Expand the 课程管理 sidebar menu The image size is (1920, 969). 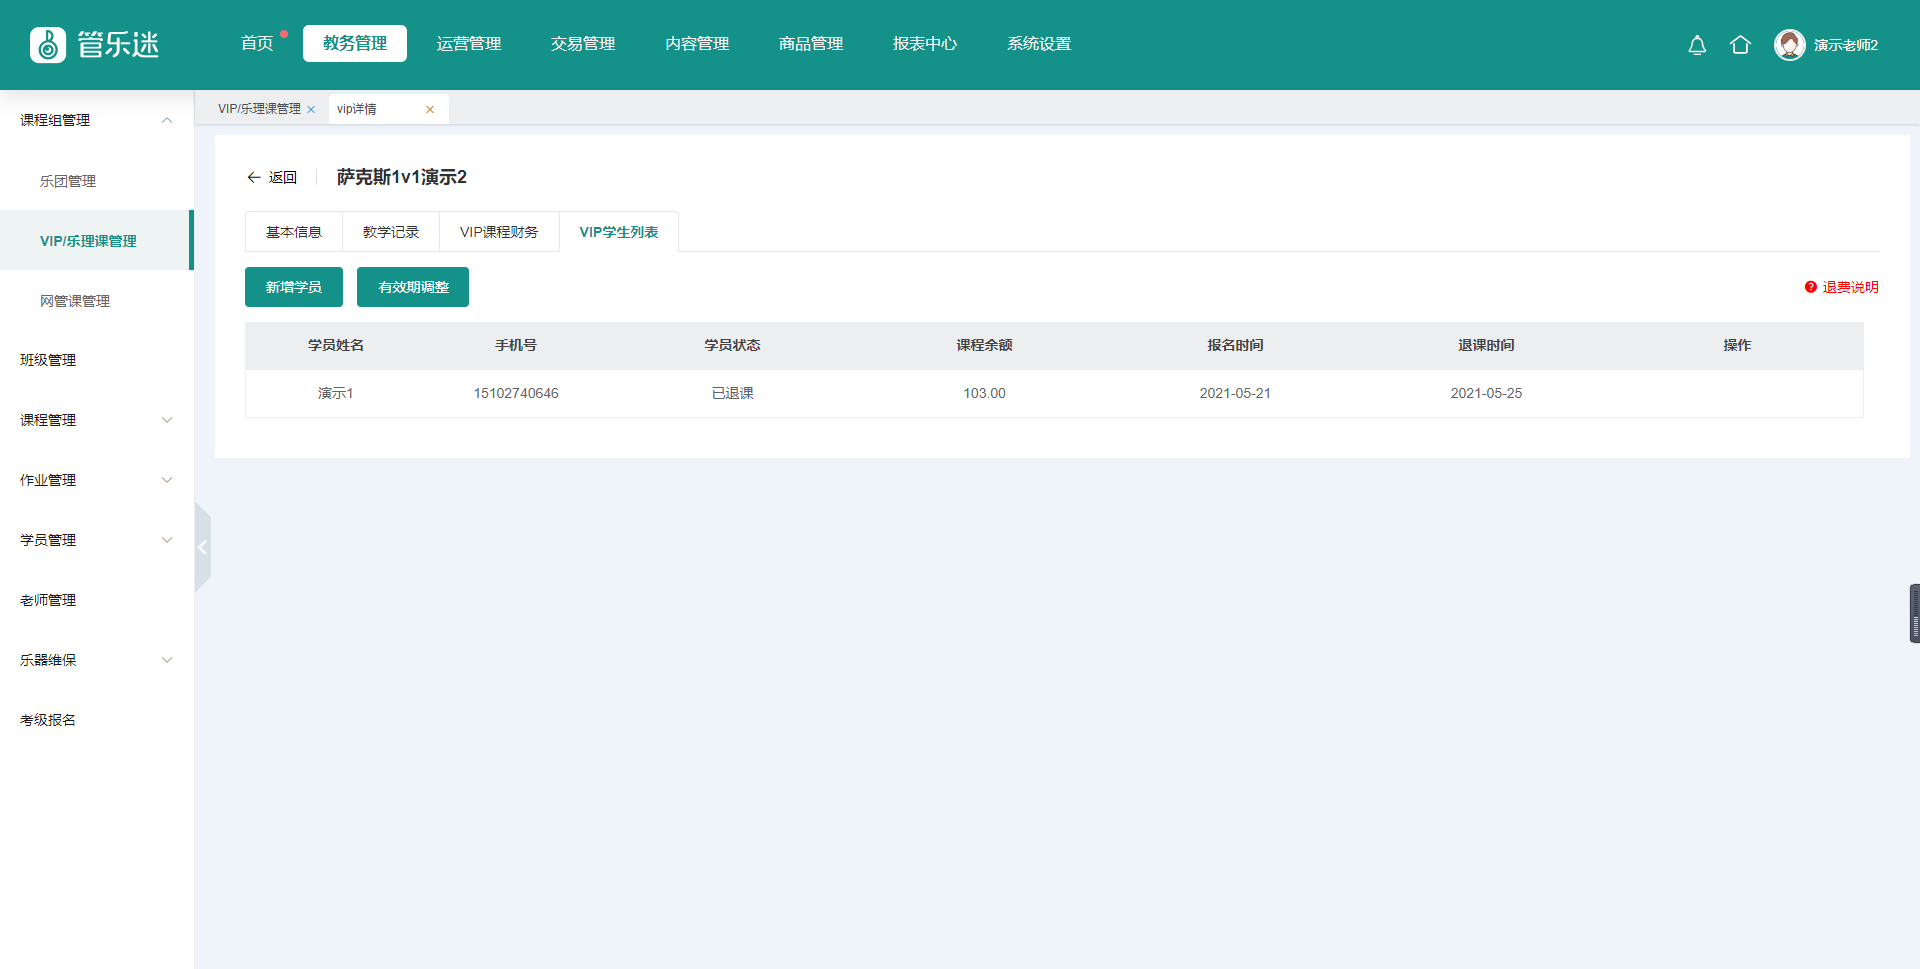tap(167, 420)
